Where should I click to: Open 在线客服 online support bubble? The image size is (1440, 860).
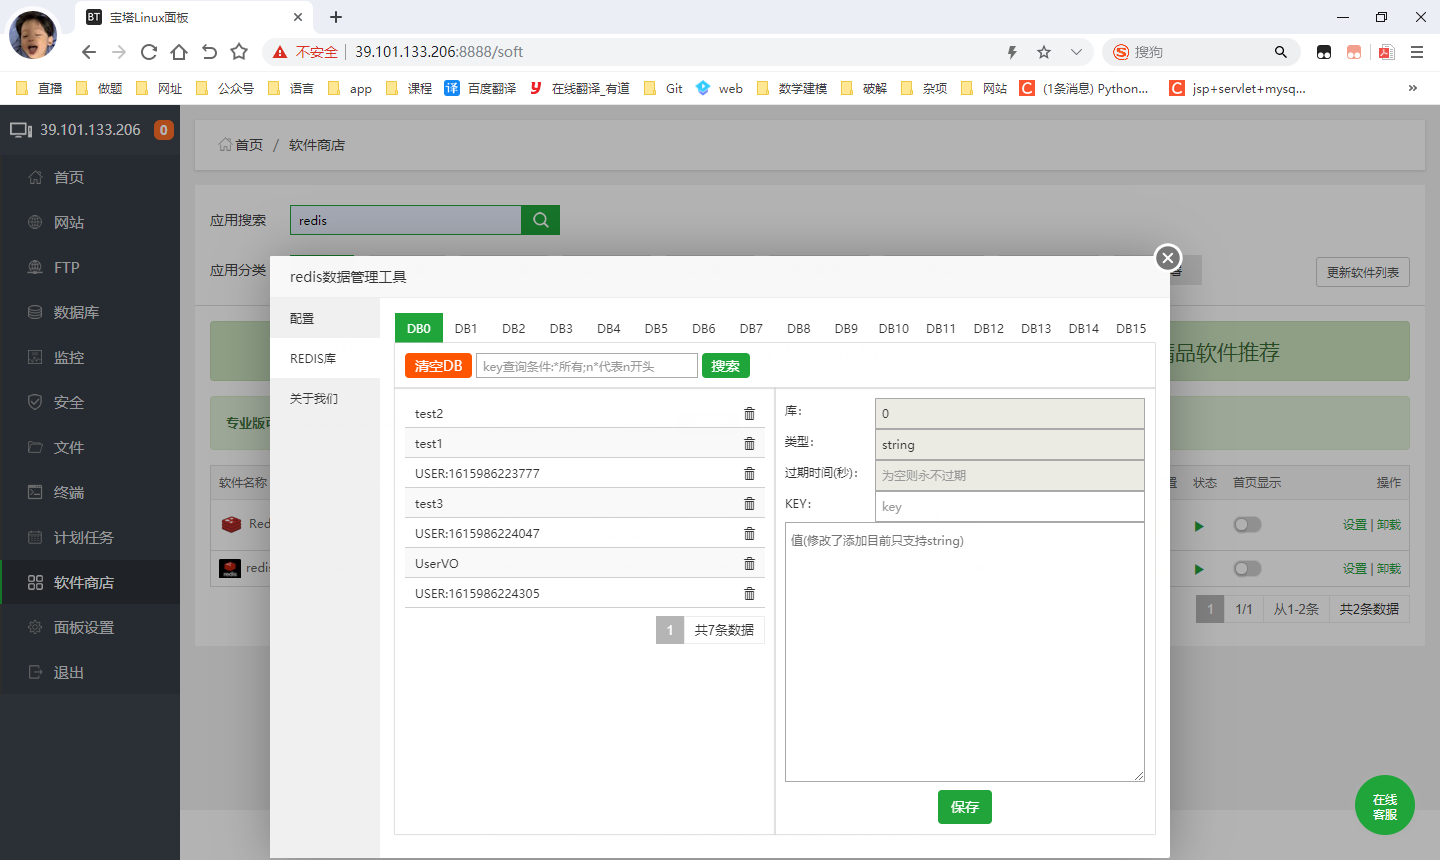pos(1384,806)
